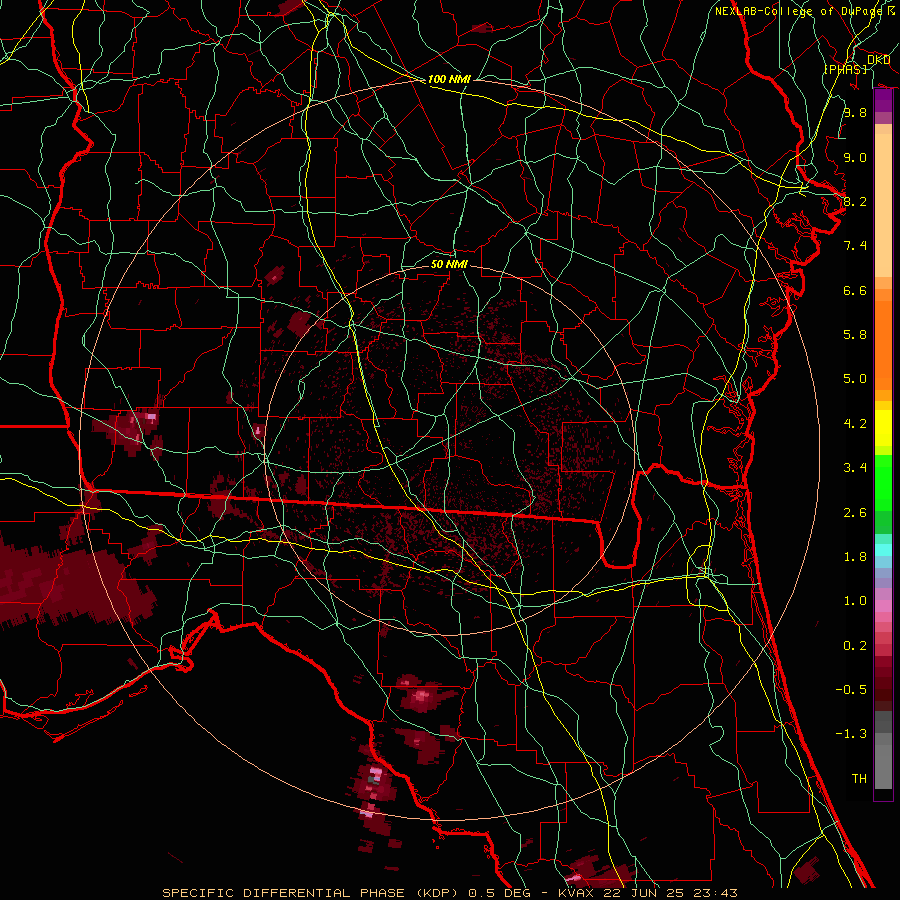Click the "SPECIFIC DIFFERENTIAL PHASE (KDP)" caption
This screenshot has height=900, width=900.
310,893
